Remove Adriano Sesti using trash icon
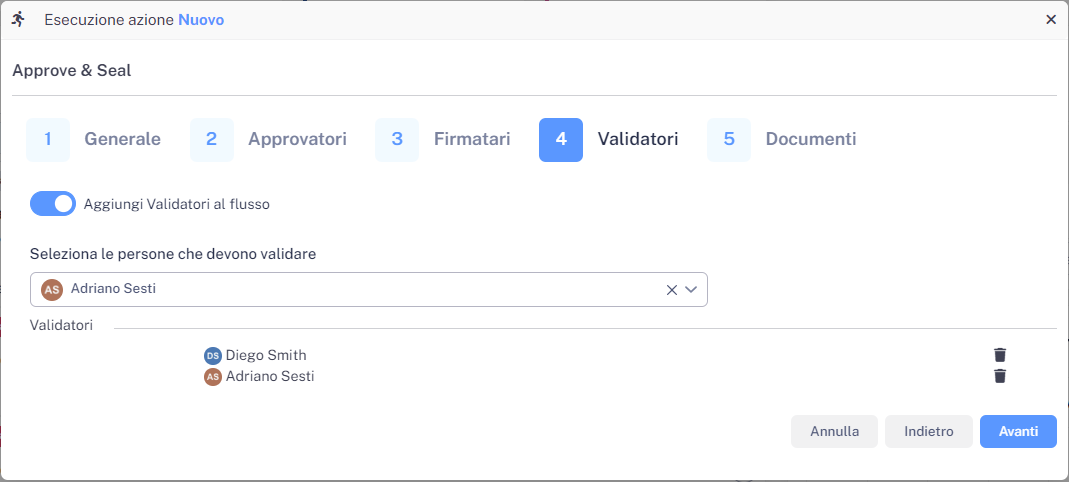 pyautogui.click(x=1000, y=376)
